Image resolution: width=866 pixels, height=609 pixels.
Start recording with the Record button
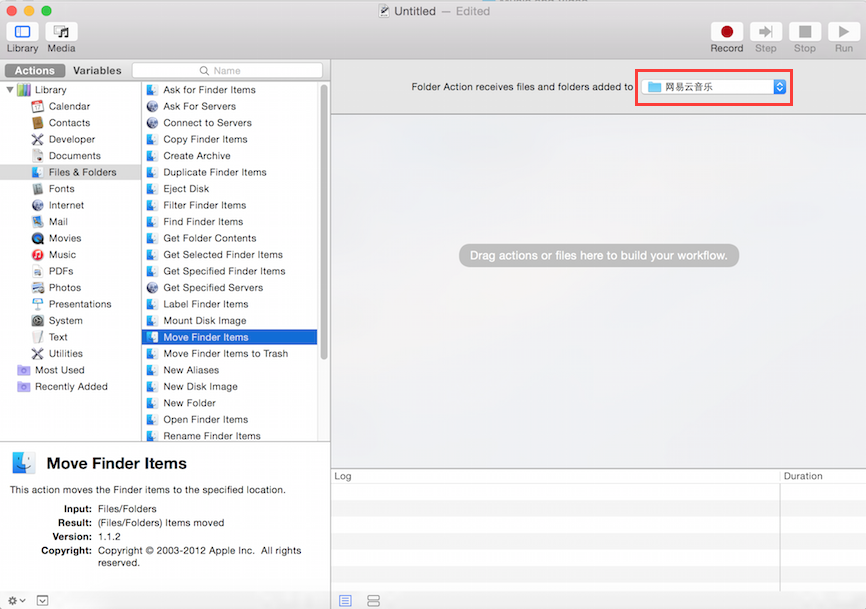(x=727, y=32)
